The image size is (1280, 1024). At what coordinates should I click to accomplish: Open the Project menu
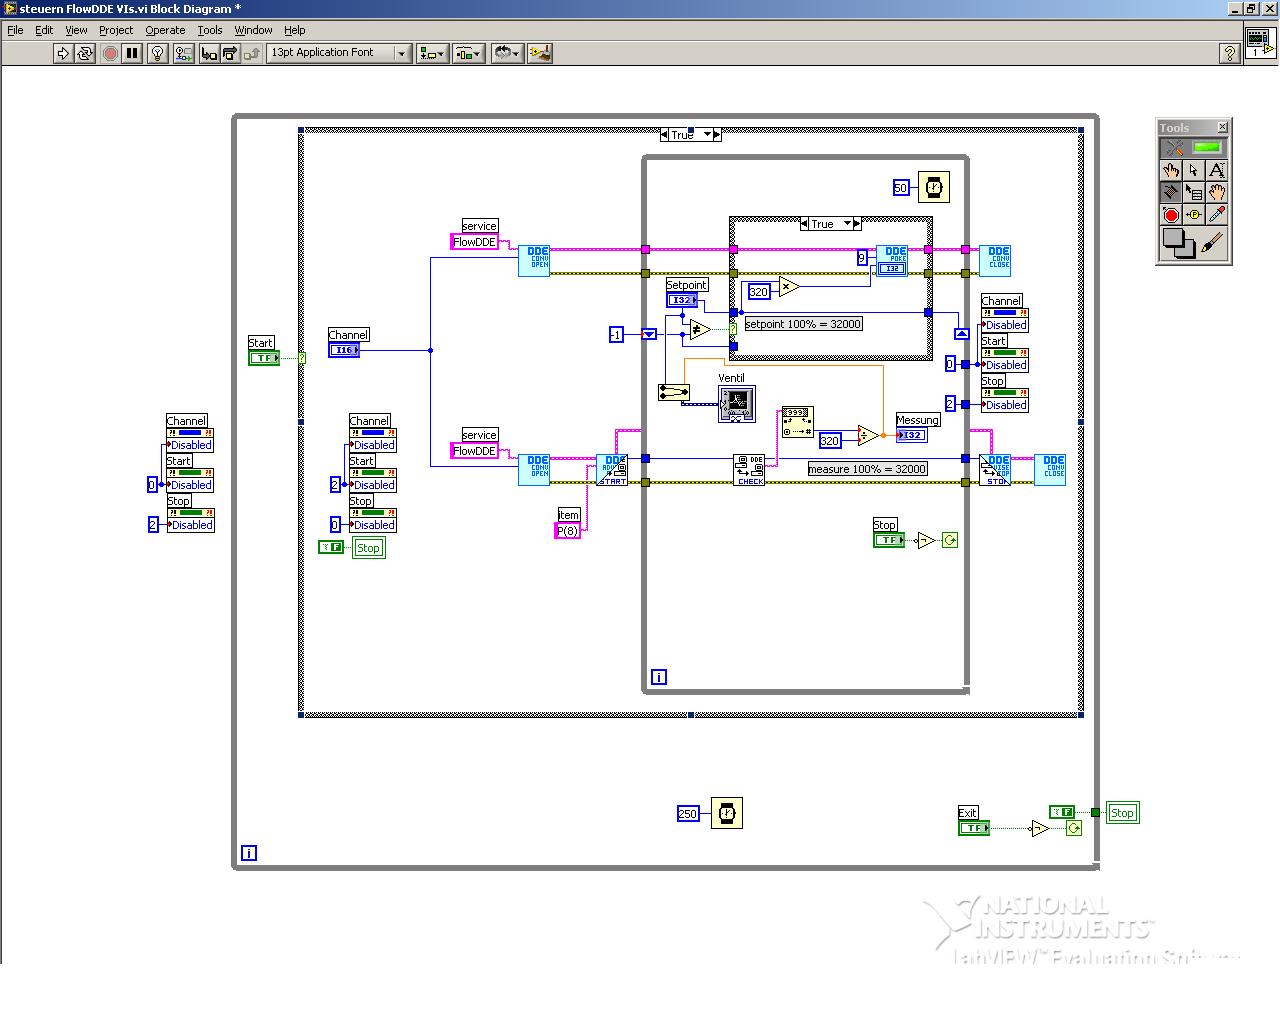point(116,30)
